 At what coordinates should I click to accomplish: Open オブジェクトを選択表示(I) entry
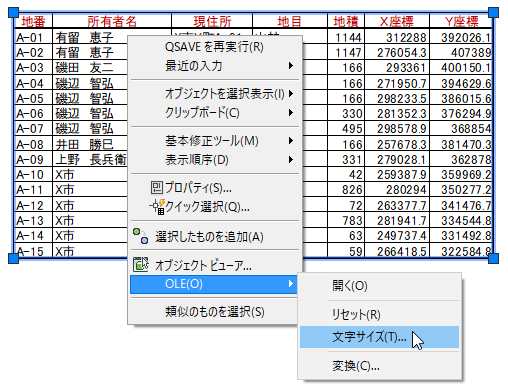tap(214, 94)
